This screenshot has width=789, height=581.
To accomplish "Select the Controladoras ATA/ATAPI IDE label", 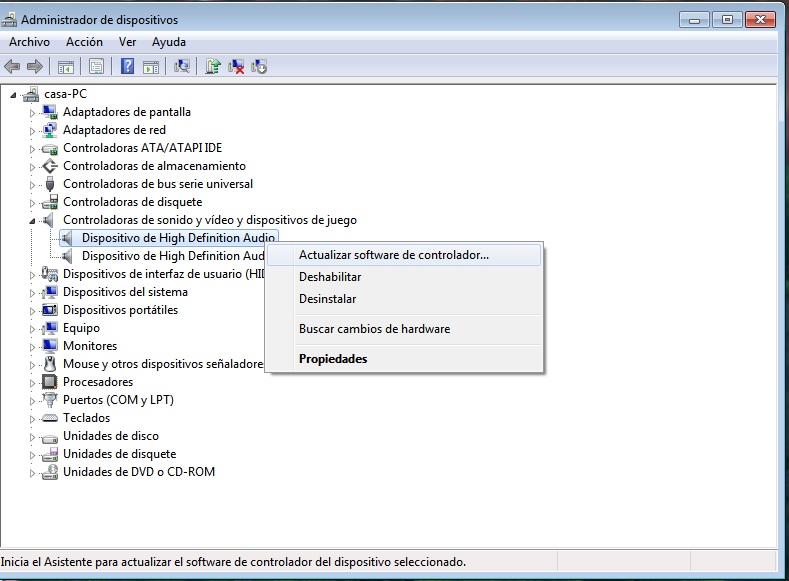I will click(142, 148).
